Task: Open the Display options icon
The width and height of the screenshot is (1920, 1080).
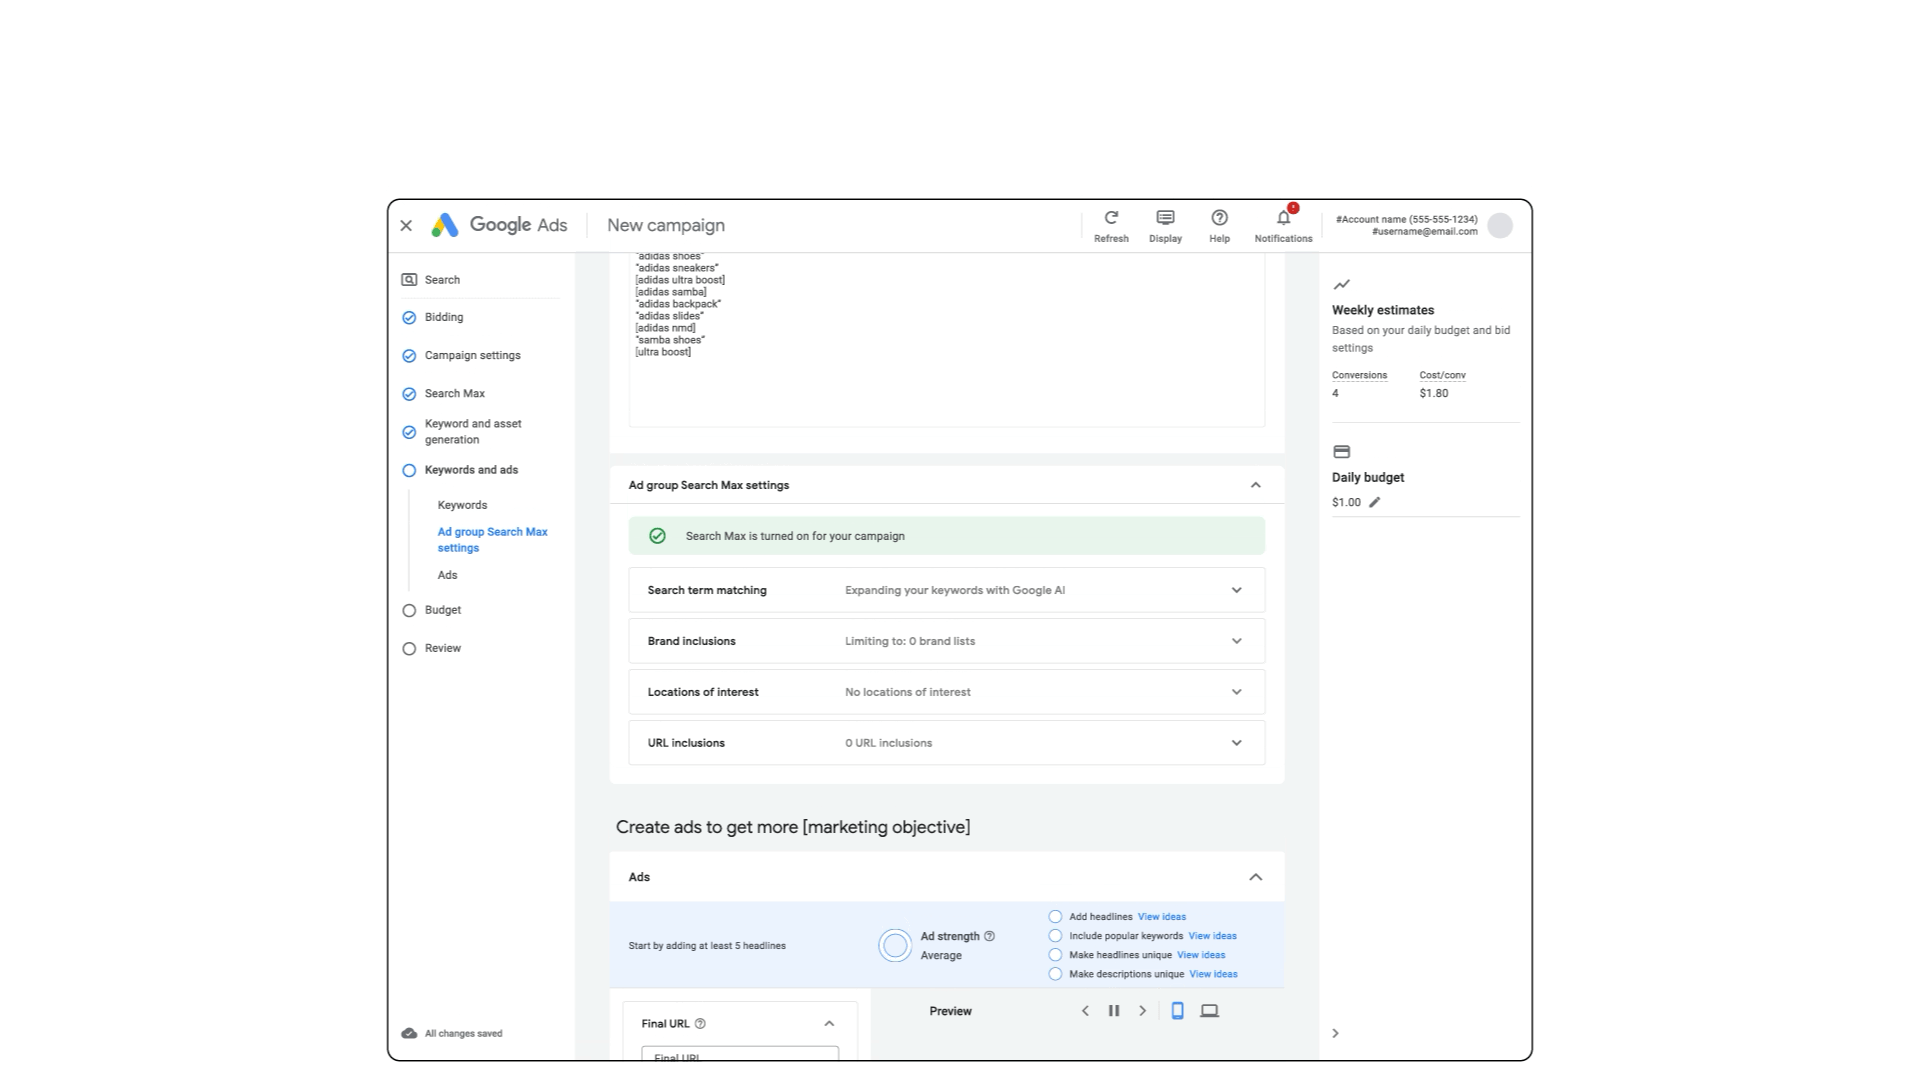Action: click(1165, 218)
